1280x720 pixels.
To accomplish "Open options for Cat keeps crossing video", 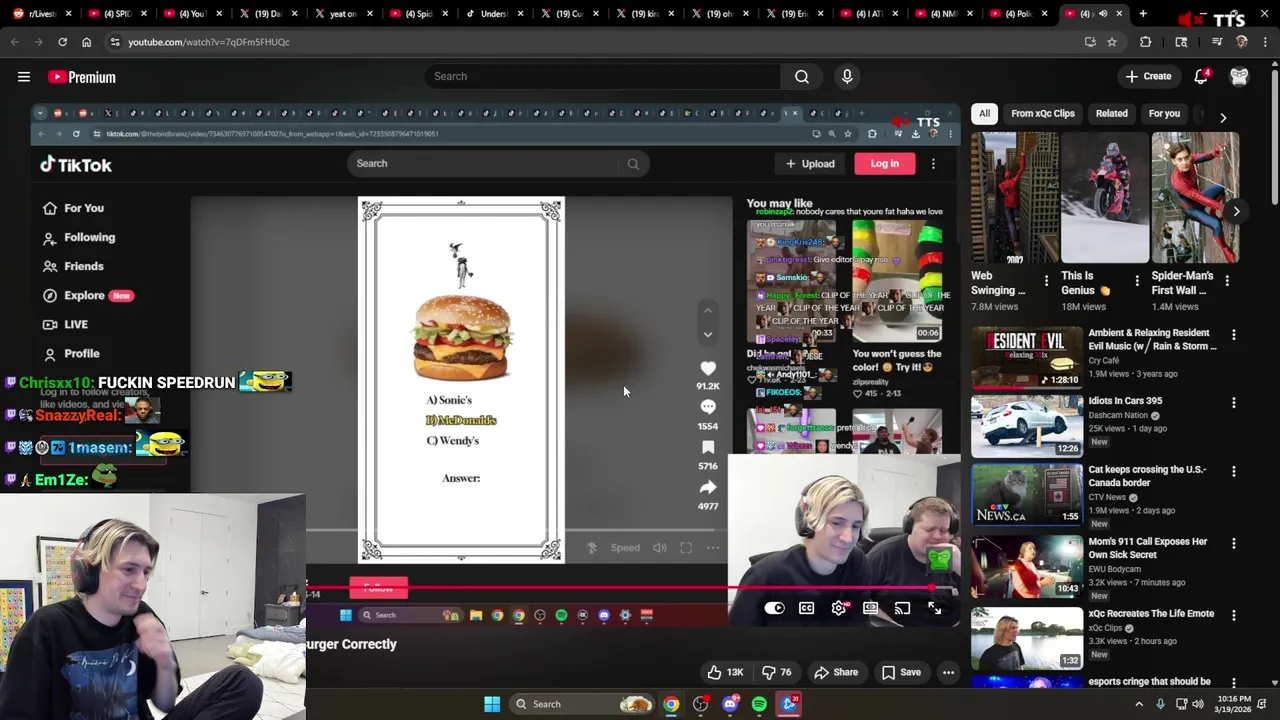I will 1233,471.
